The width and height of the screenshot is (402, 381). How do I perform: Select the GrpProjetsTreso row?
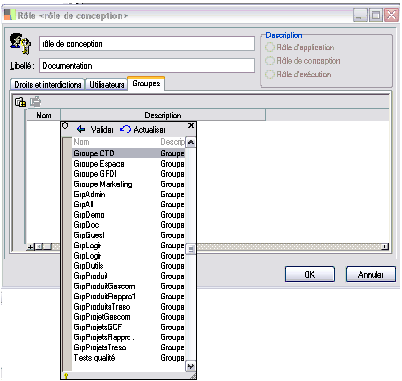[129, 347]
